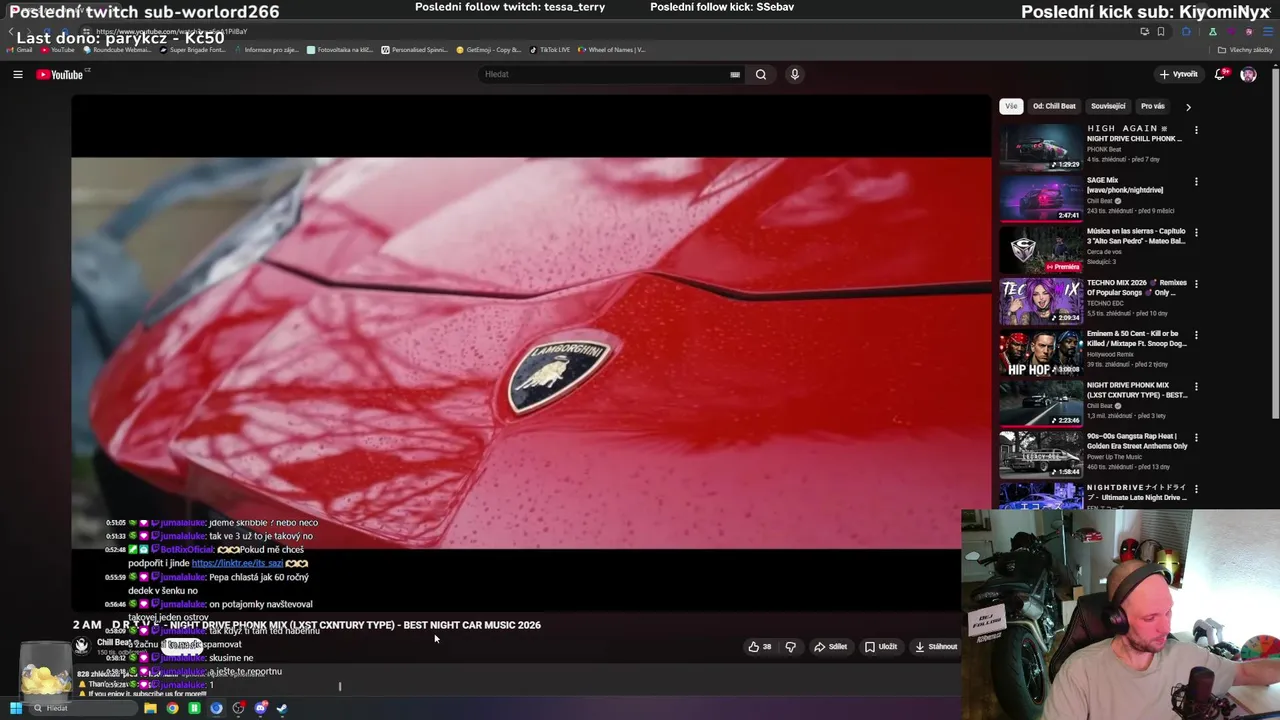Open TECHNO MIX 2026 thumbnail
The width and height of the screenshot is (1280, 720).
click(x=1041, y=301)
